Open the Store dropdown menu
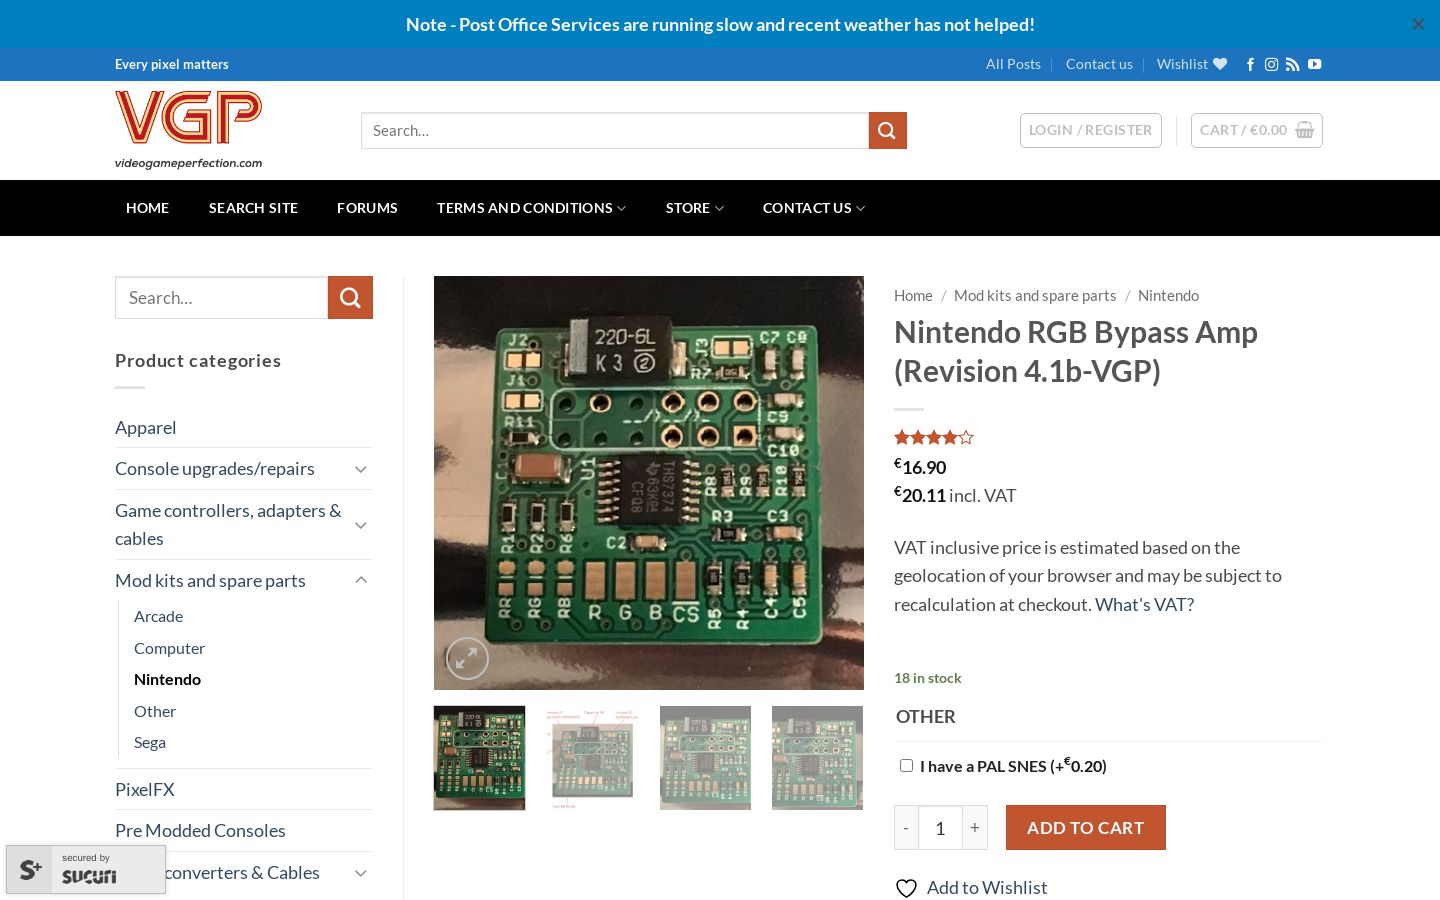Image resolution: width=1440 pixels, height=900 pixels. click(x=695, y=208)
